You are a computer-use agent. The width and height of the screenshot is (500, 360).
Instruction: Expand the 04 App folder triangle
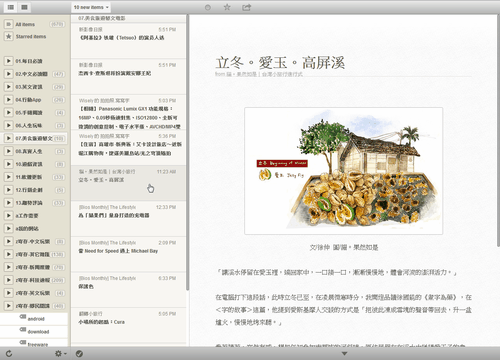tap(8, 100)
